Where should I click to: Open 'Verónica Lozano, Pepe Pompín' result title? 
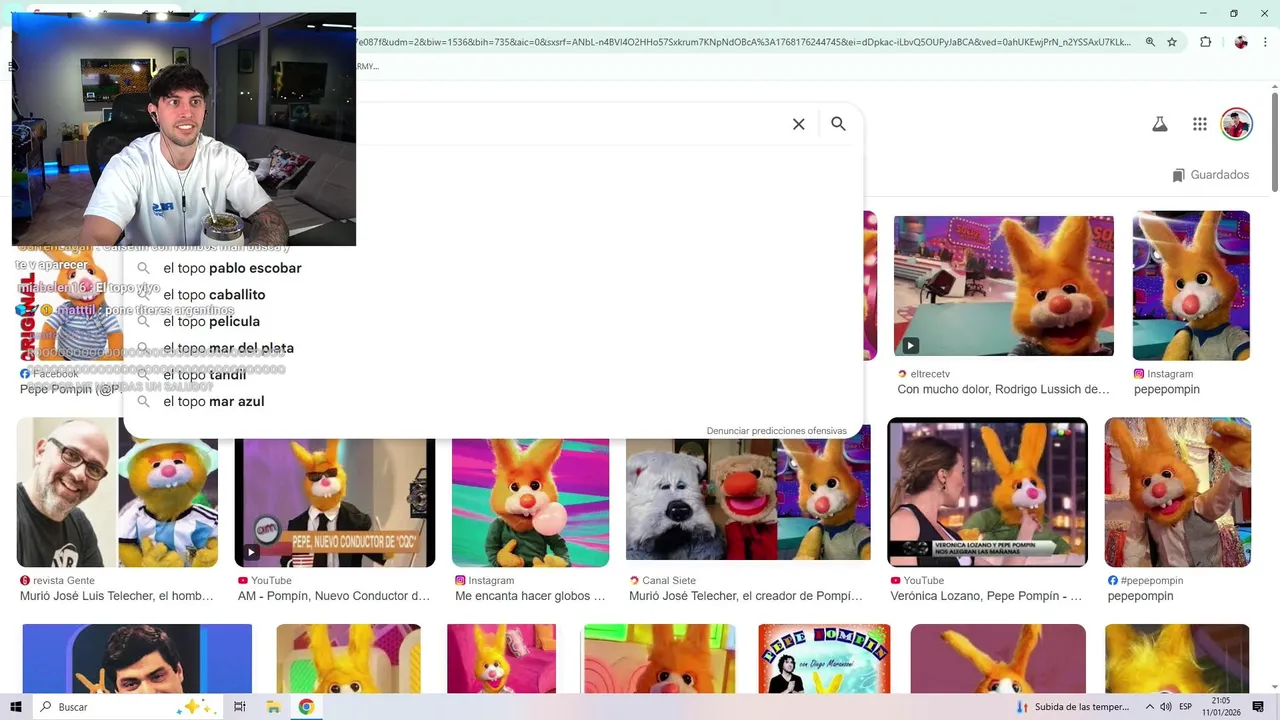(x=986, y=596)
